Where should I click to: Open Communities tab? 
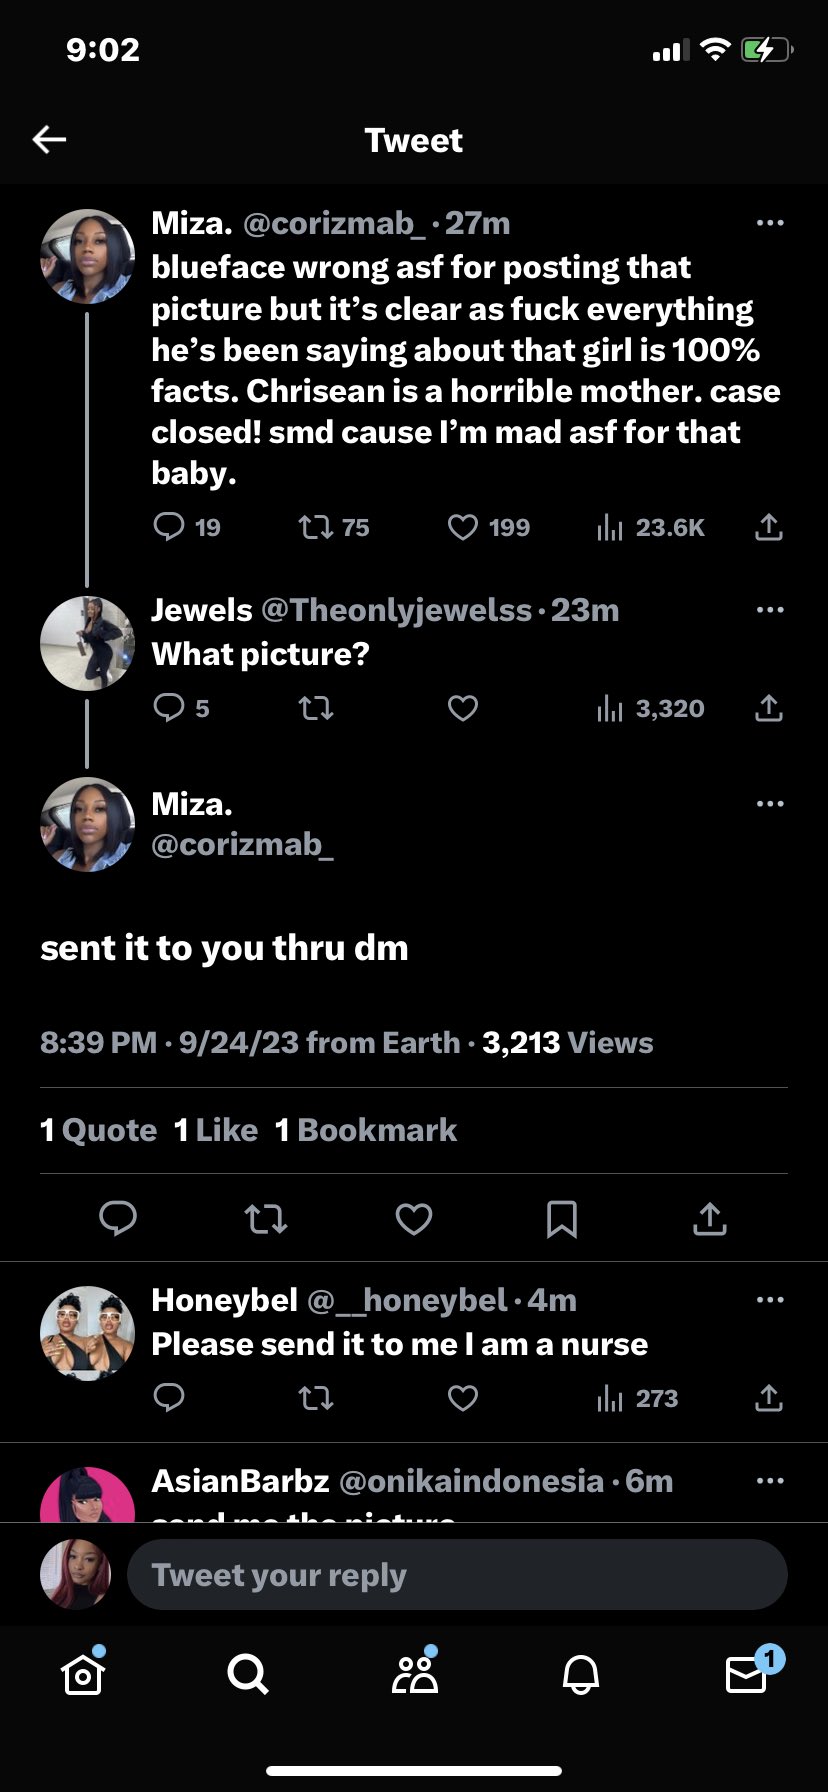pos(414,1674)
